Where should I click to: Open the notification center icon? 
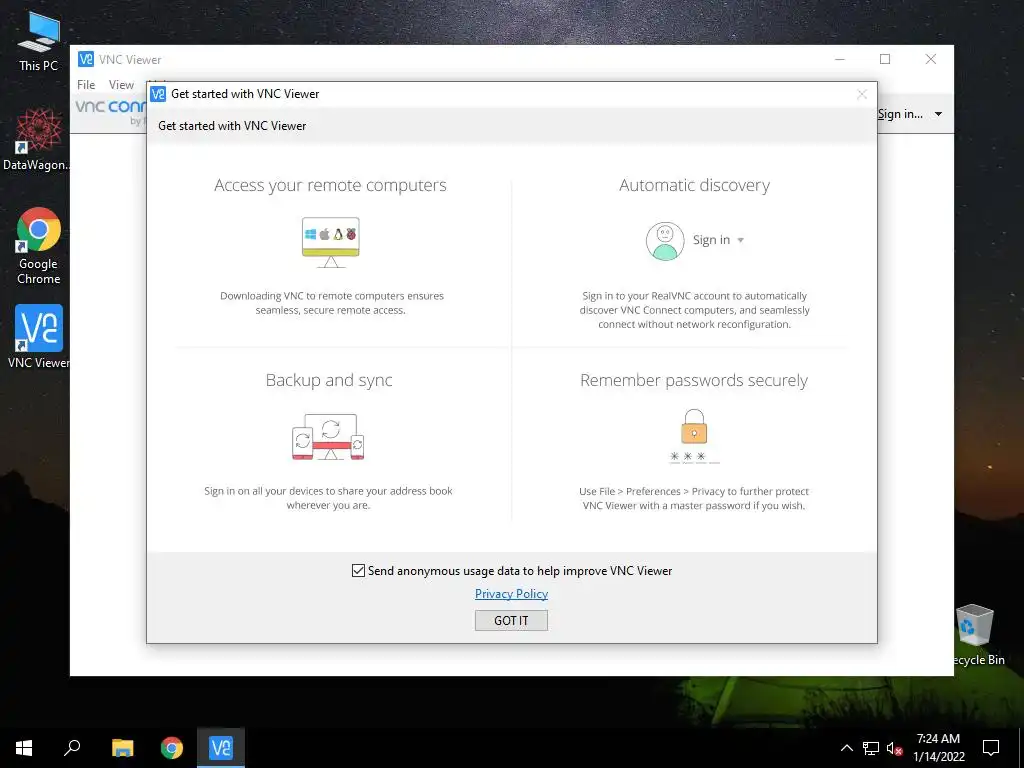[x=991, y=748]
